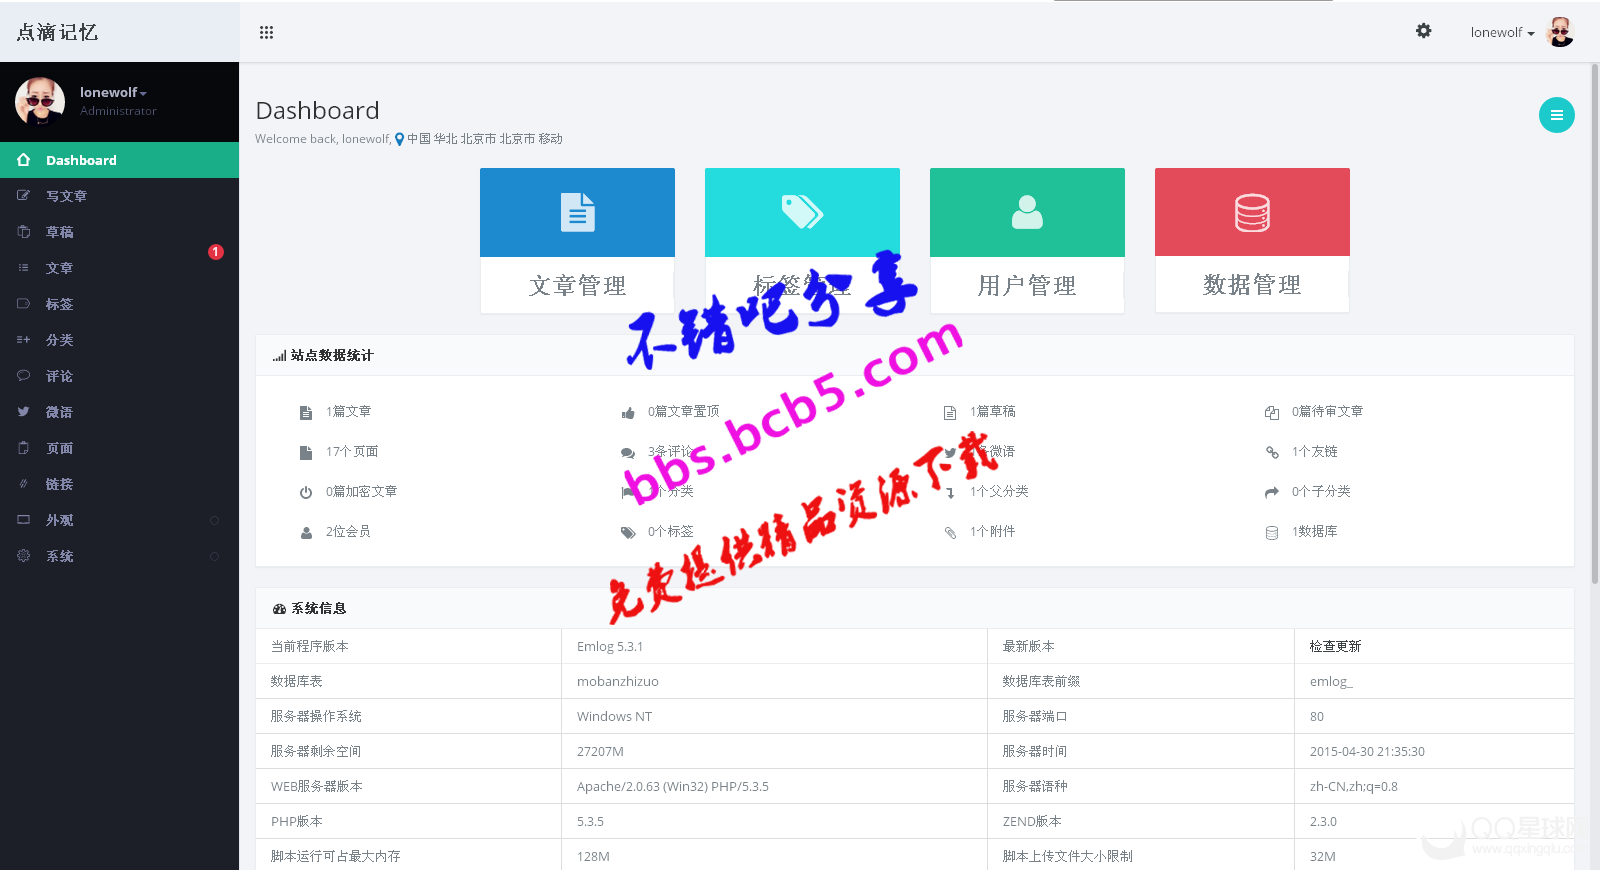Open the 用户管理 label
The image size is (1600, 870).
click(x=1027, y=286)
